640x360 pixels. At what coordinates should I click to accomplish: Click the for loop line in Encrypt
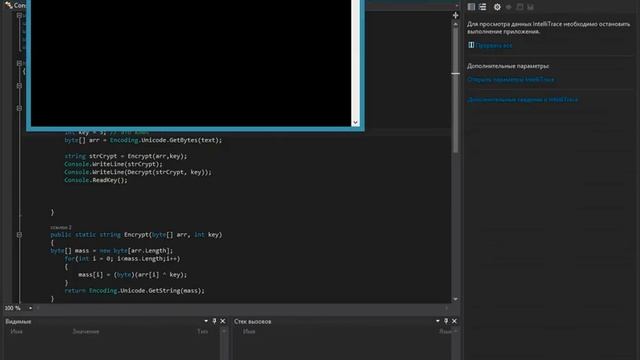[x=122, y=259]
